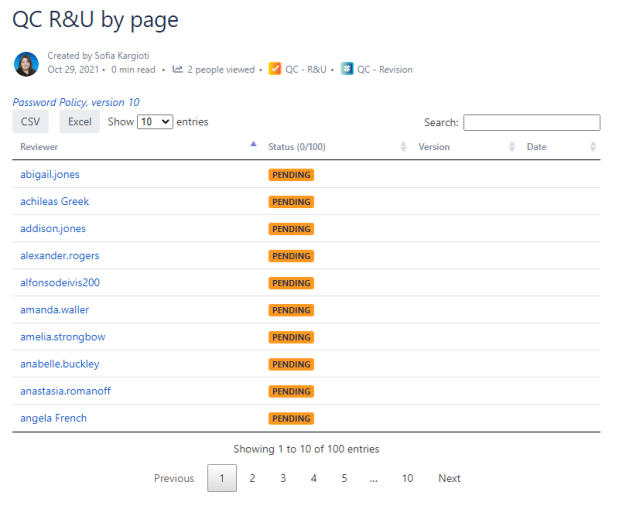The height and width of the screenshot is (516, 643).
Task: Click the QC - R&U label icon
Action: [x=275, y=70]
